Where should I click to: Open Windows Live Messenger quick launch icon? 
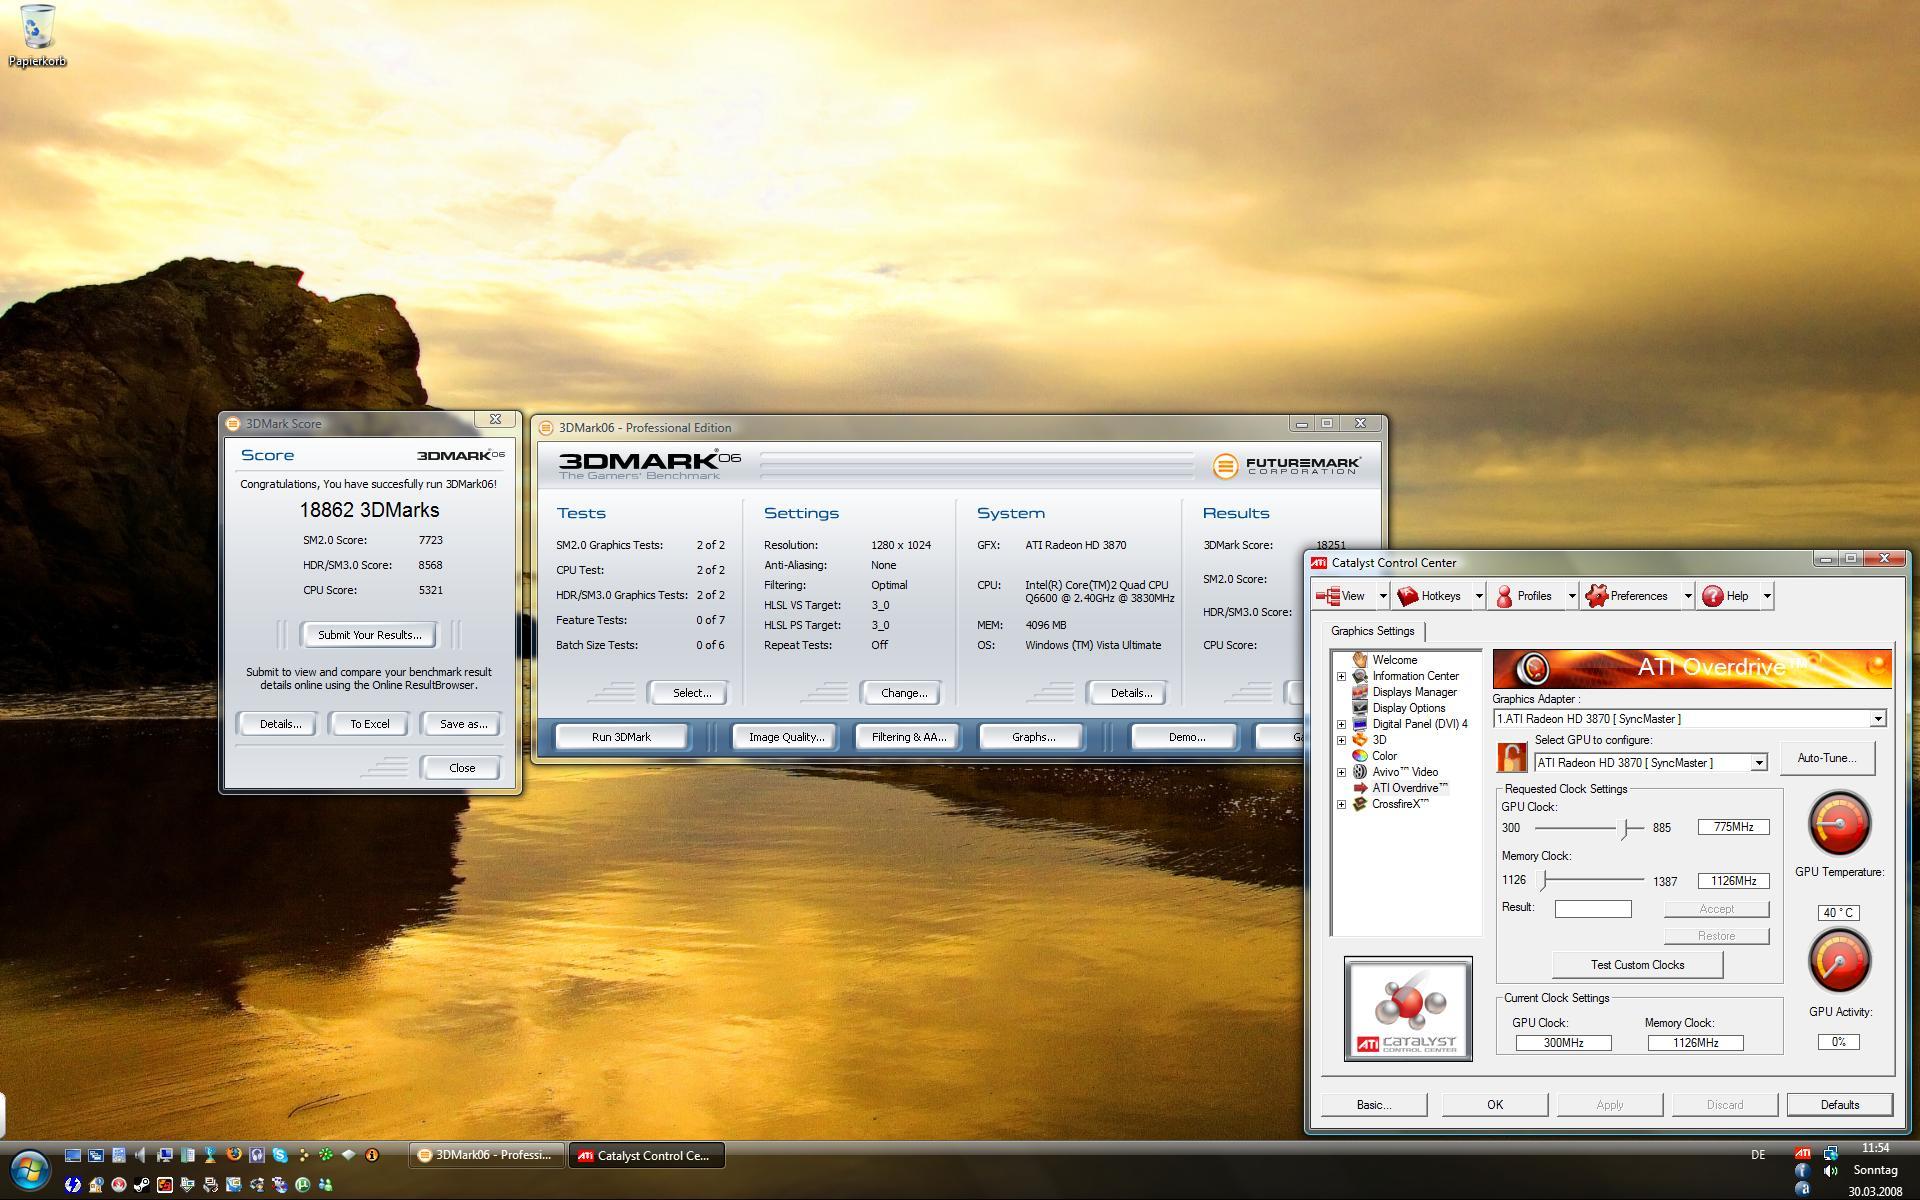pyautogui.click(x=326, y=1185)
